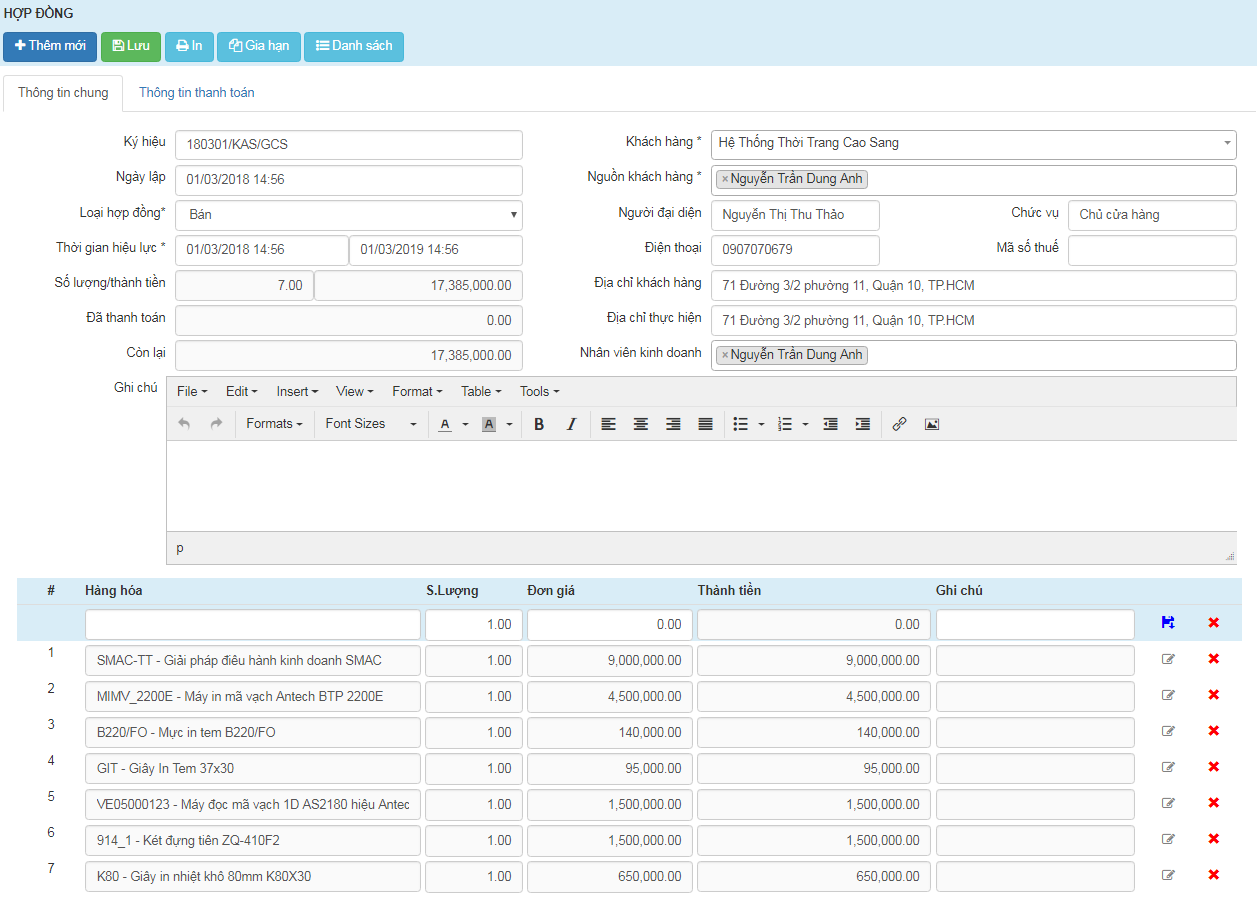The width and height of the screenshot is (1257, 913).
Task: Edit the SMAC-TT product row
Action: 1168,659
